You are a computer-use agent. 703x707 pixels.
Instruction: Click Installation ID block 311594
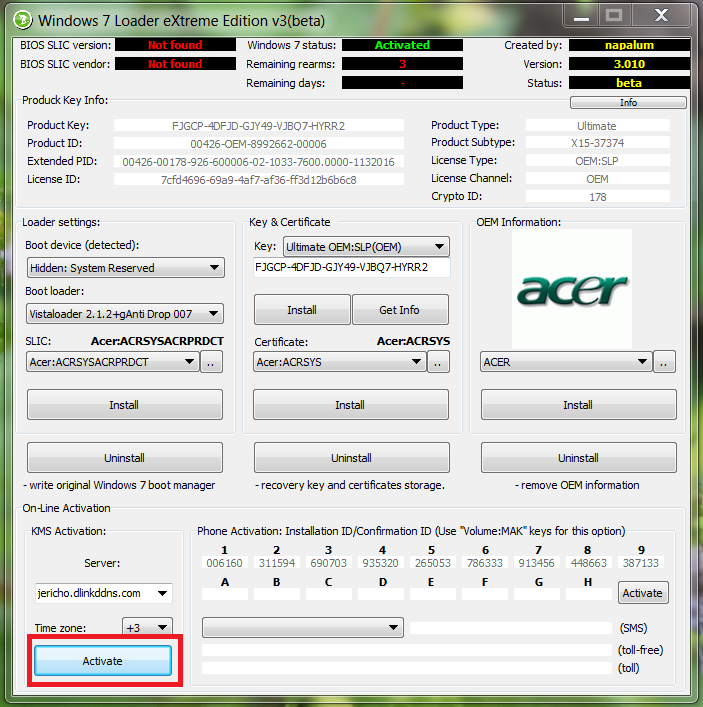277,563
